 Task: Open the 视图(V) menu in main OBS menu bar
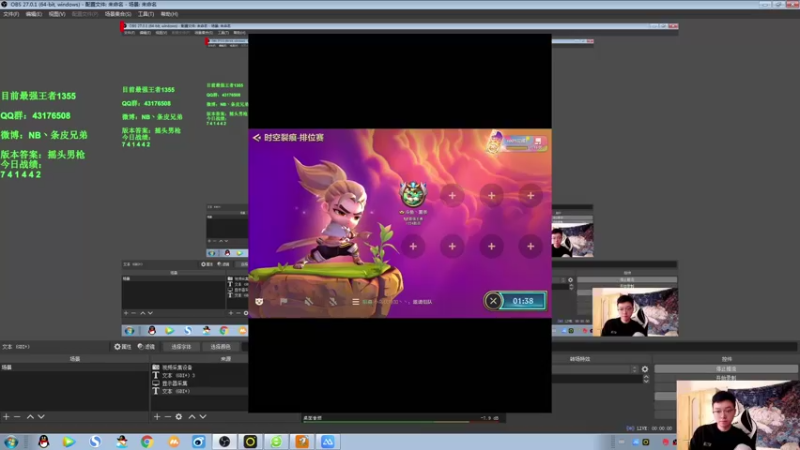coord(57,14)
